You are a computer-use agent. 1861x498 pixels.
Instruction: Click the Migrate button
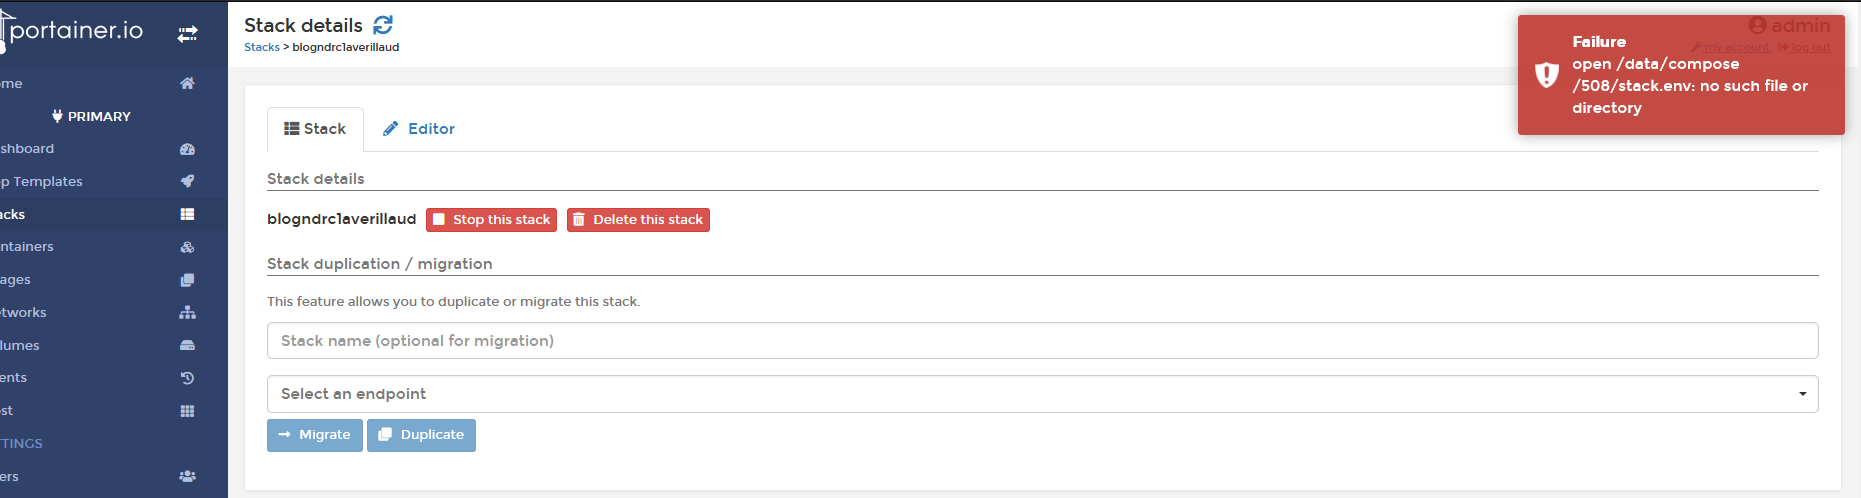point(314,435)
